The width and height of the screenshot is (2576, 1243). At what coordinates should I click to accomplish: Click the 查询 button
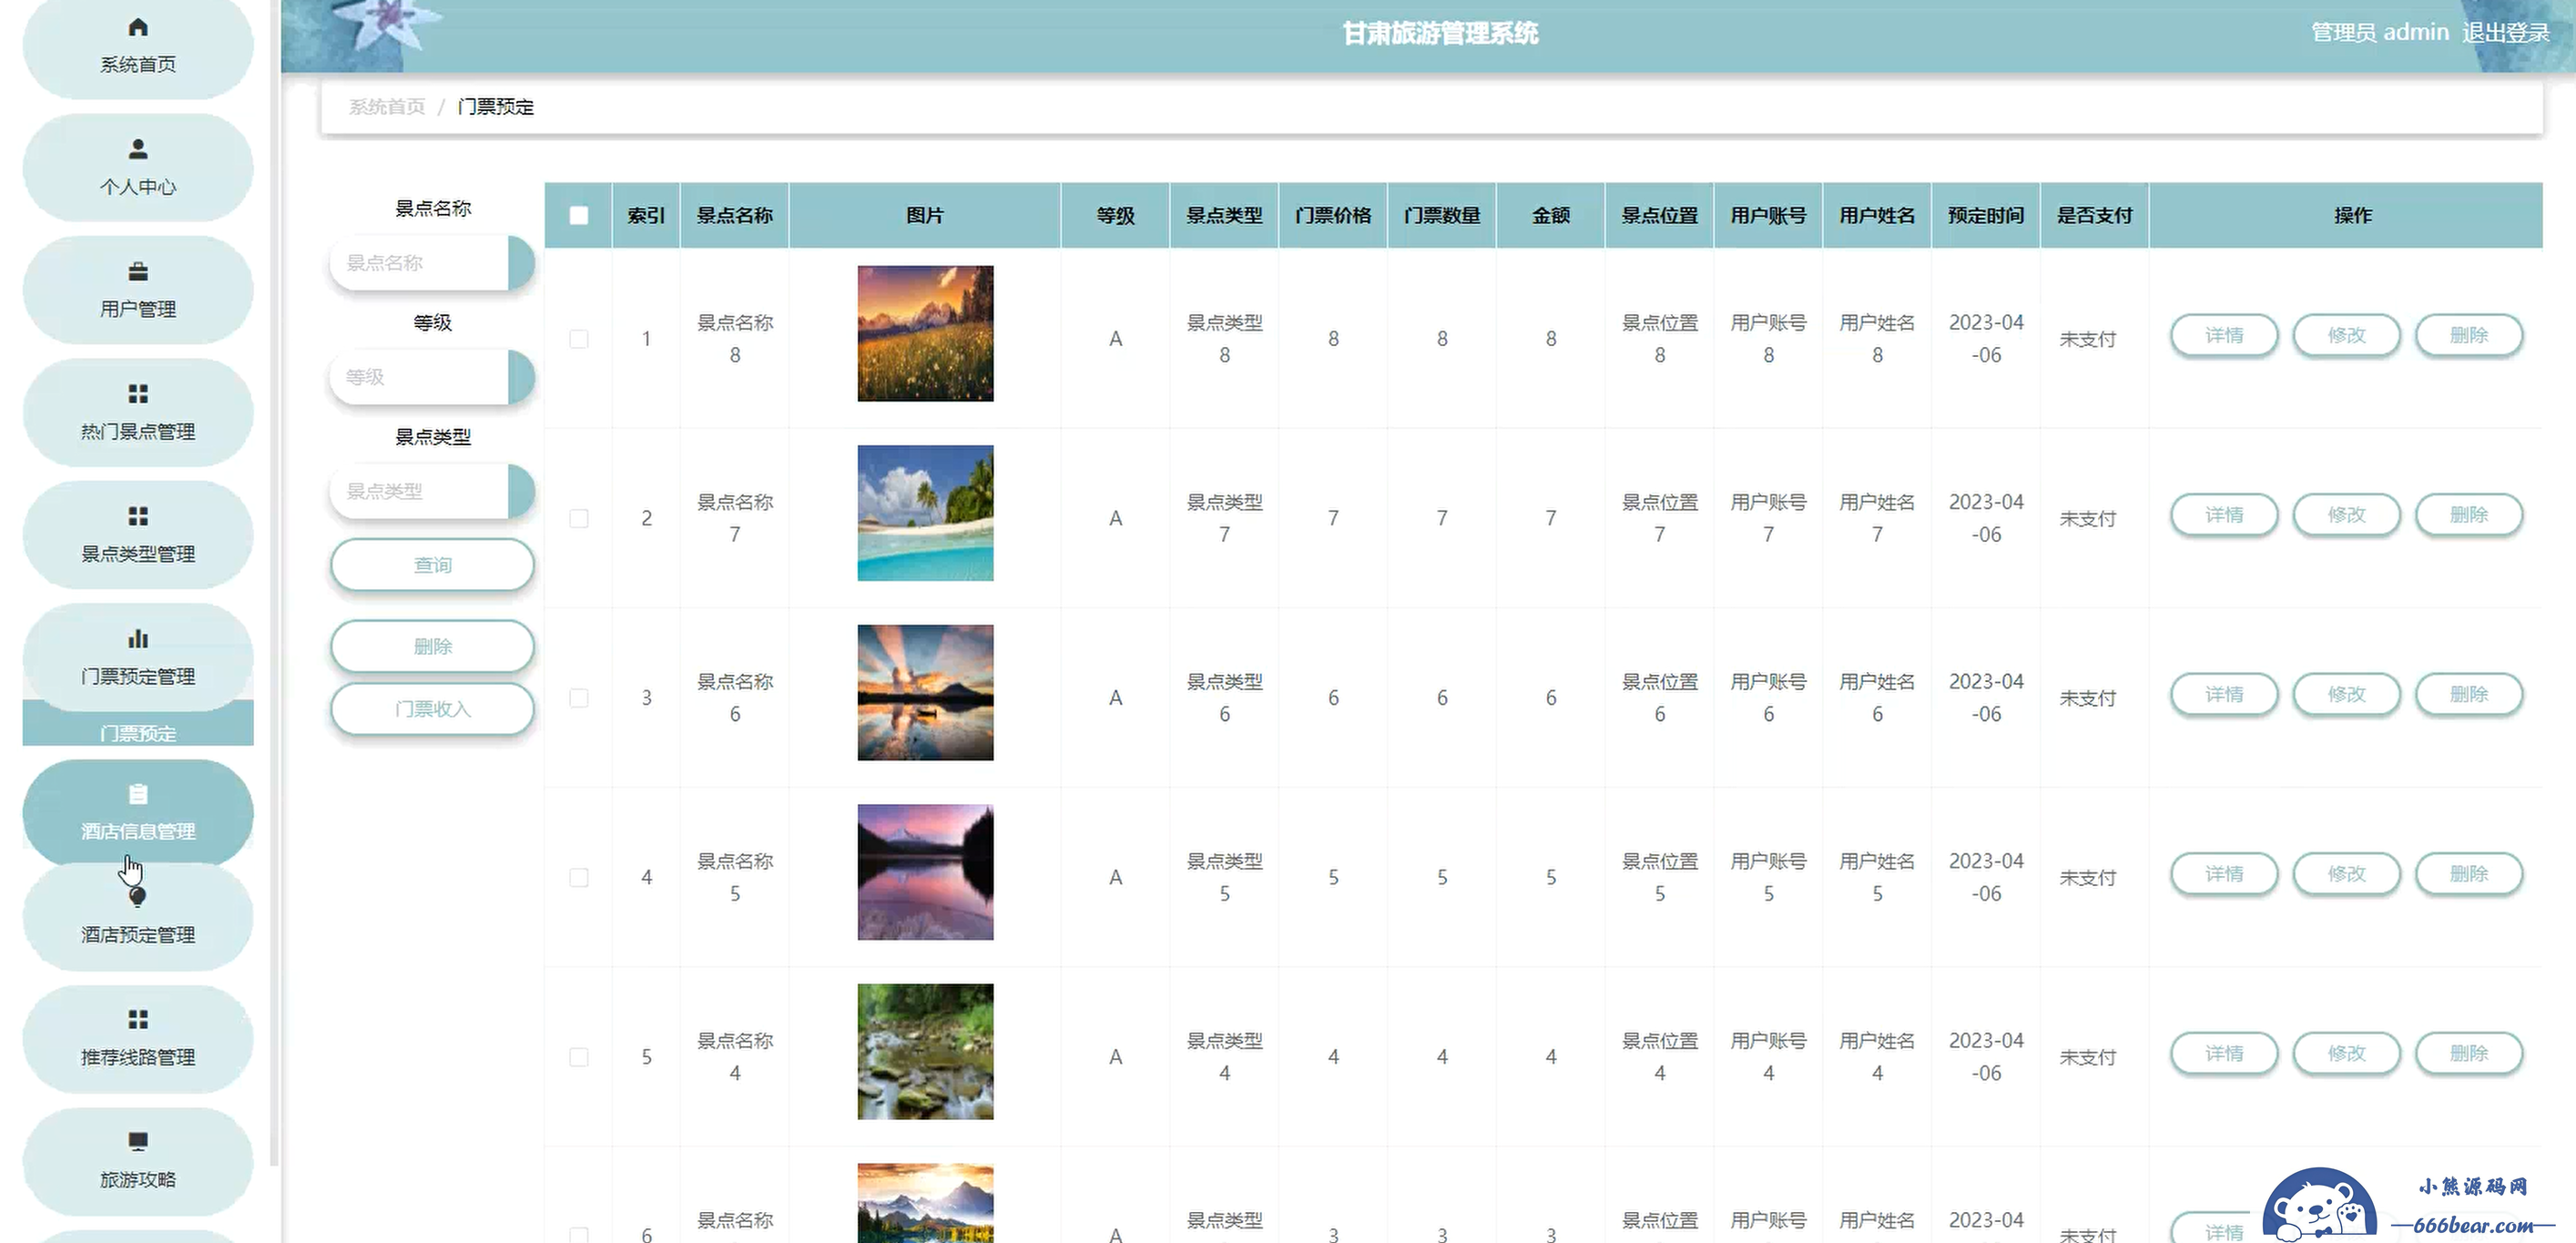pos(432,565)
